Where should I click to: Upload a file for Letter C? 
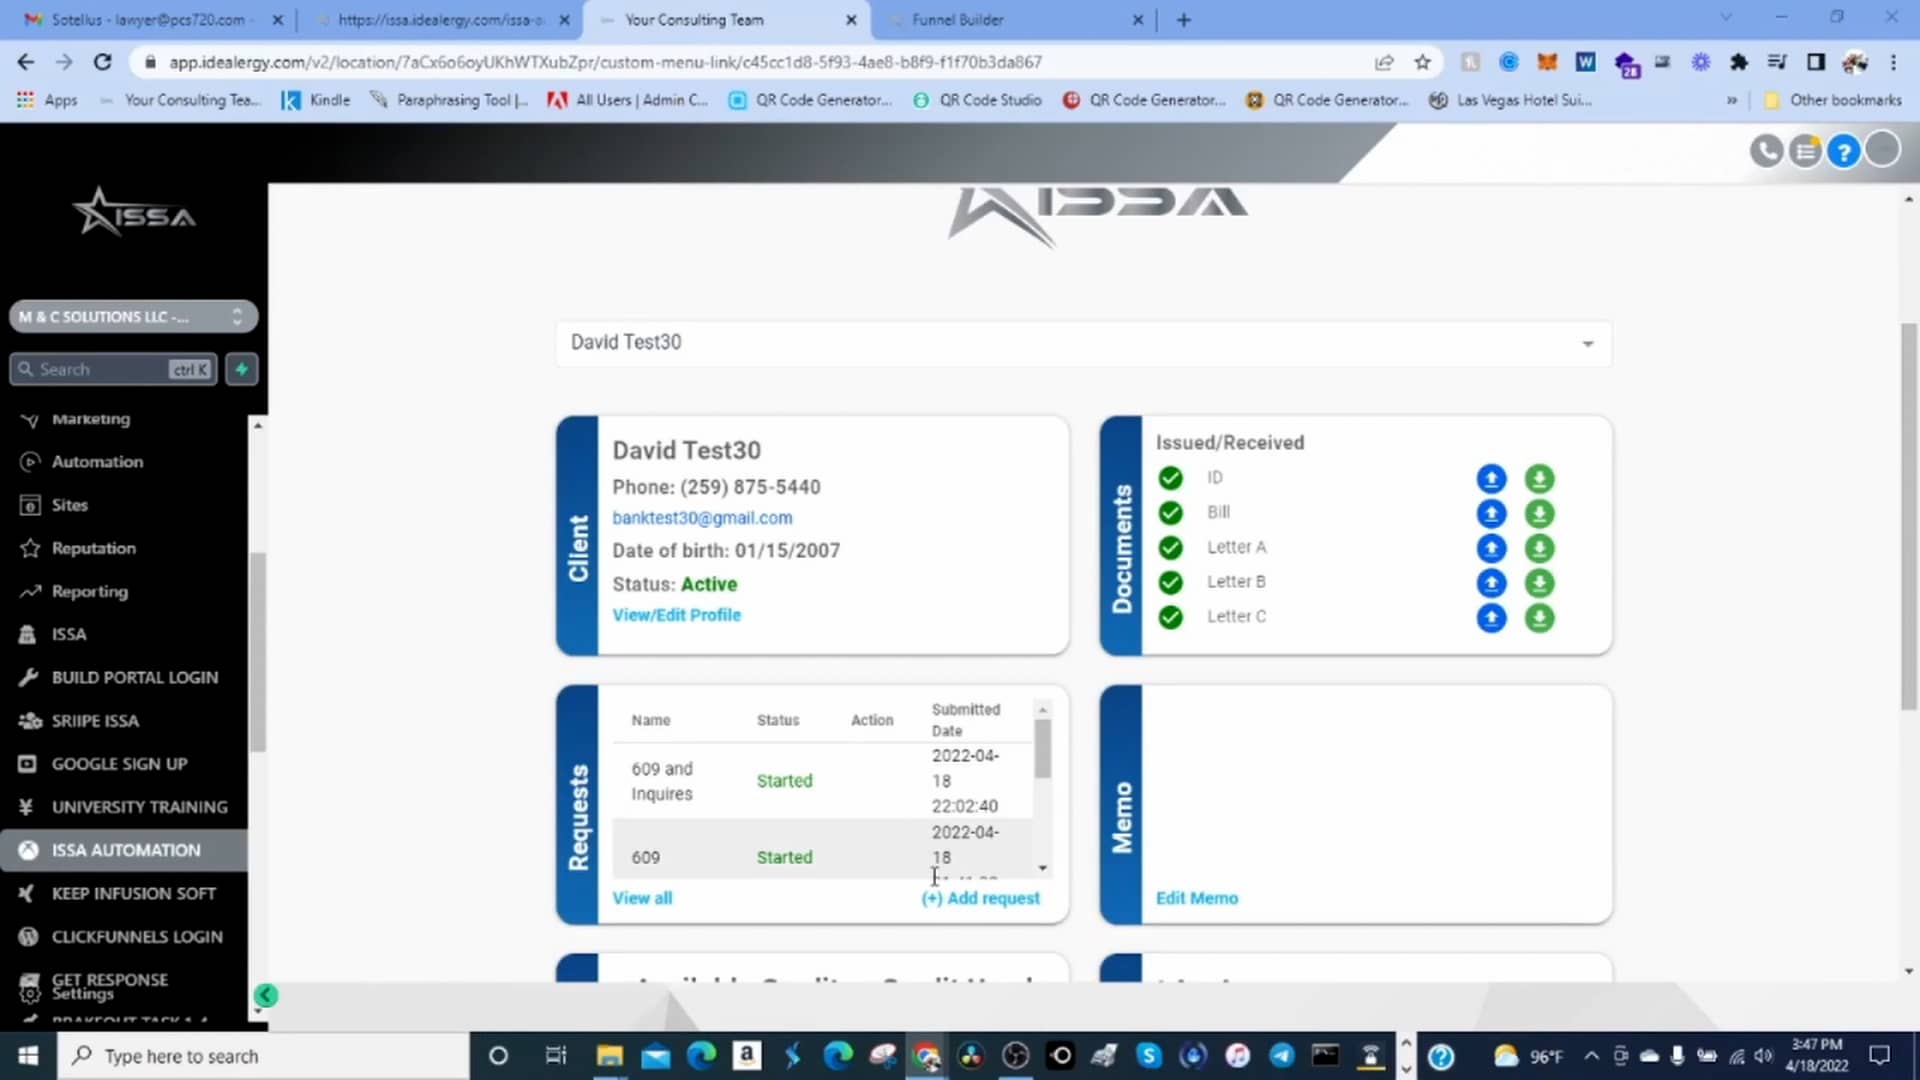[x=1491, y=618]
